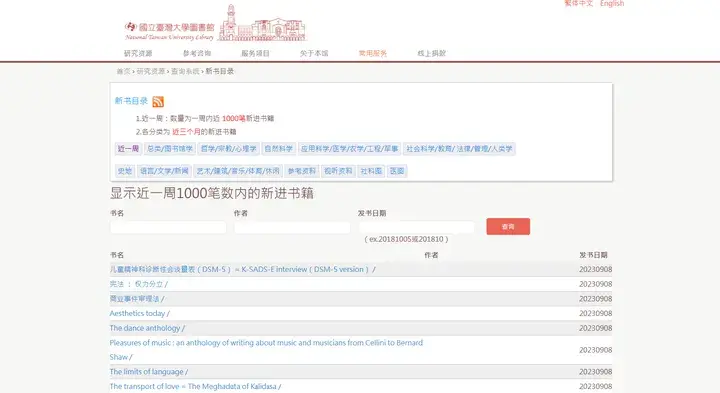Open the 服务项目 menu

tap(255, 53)
